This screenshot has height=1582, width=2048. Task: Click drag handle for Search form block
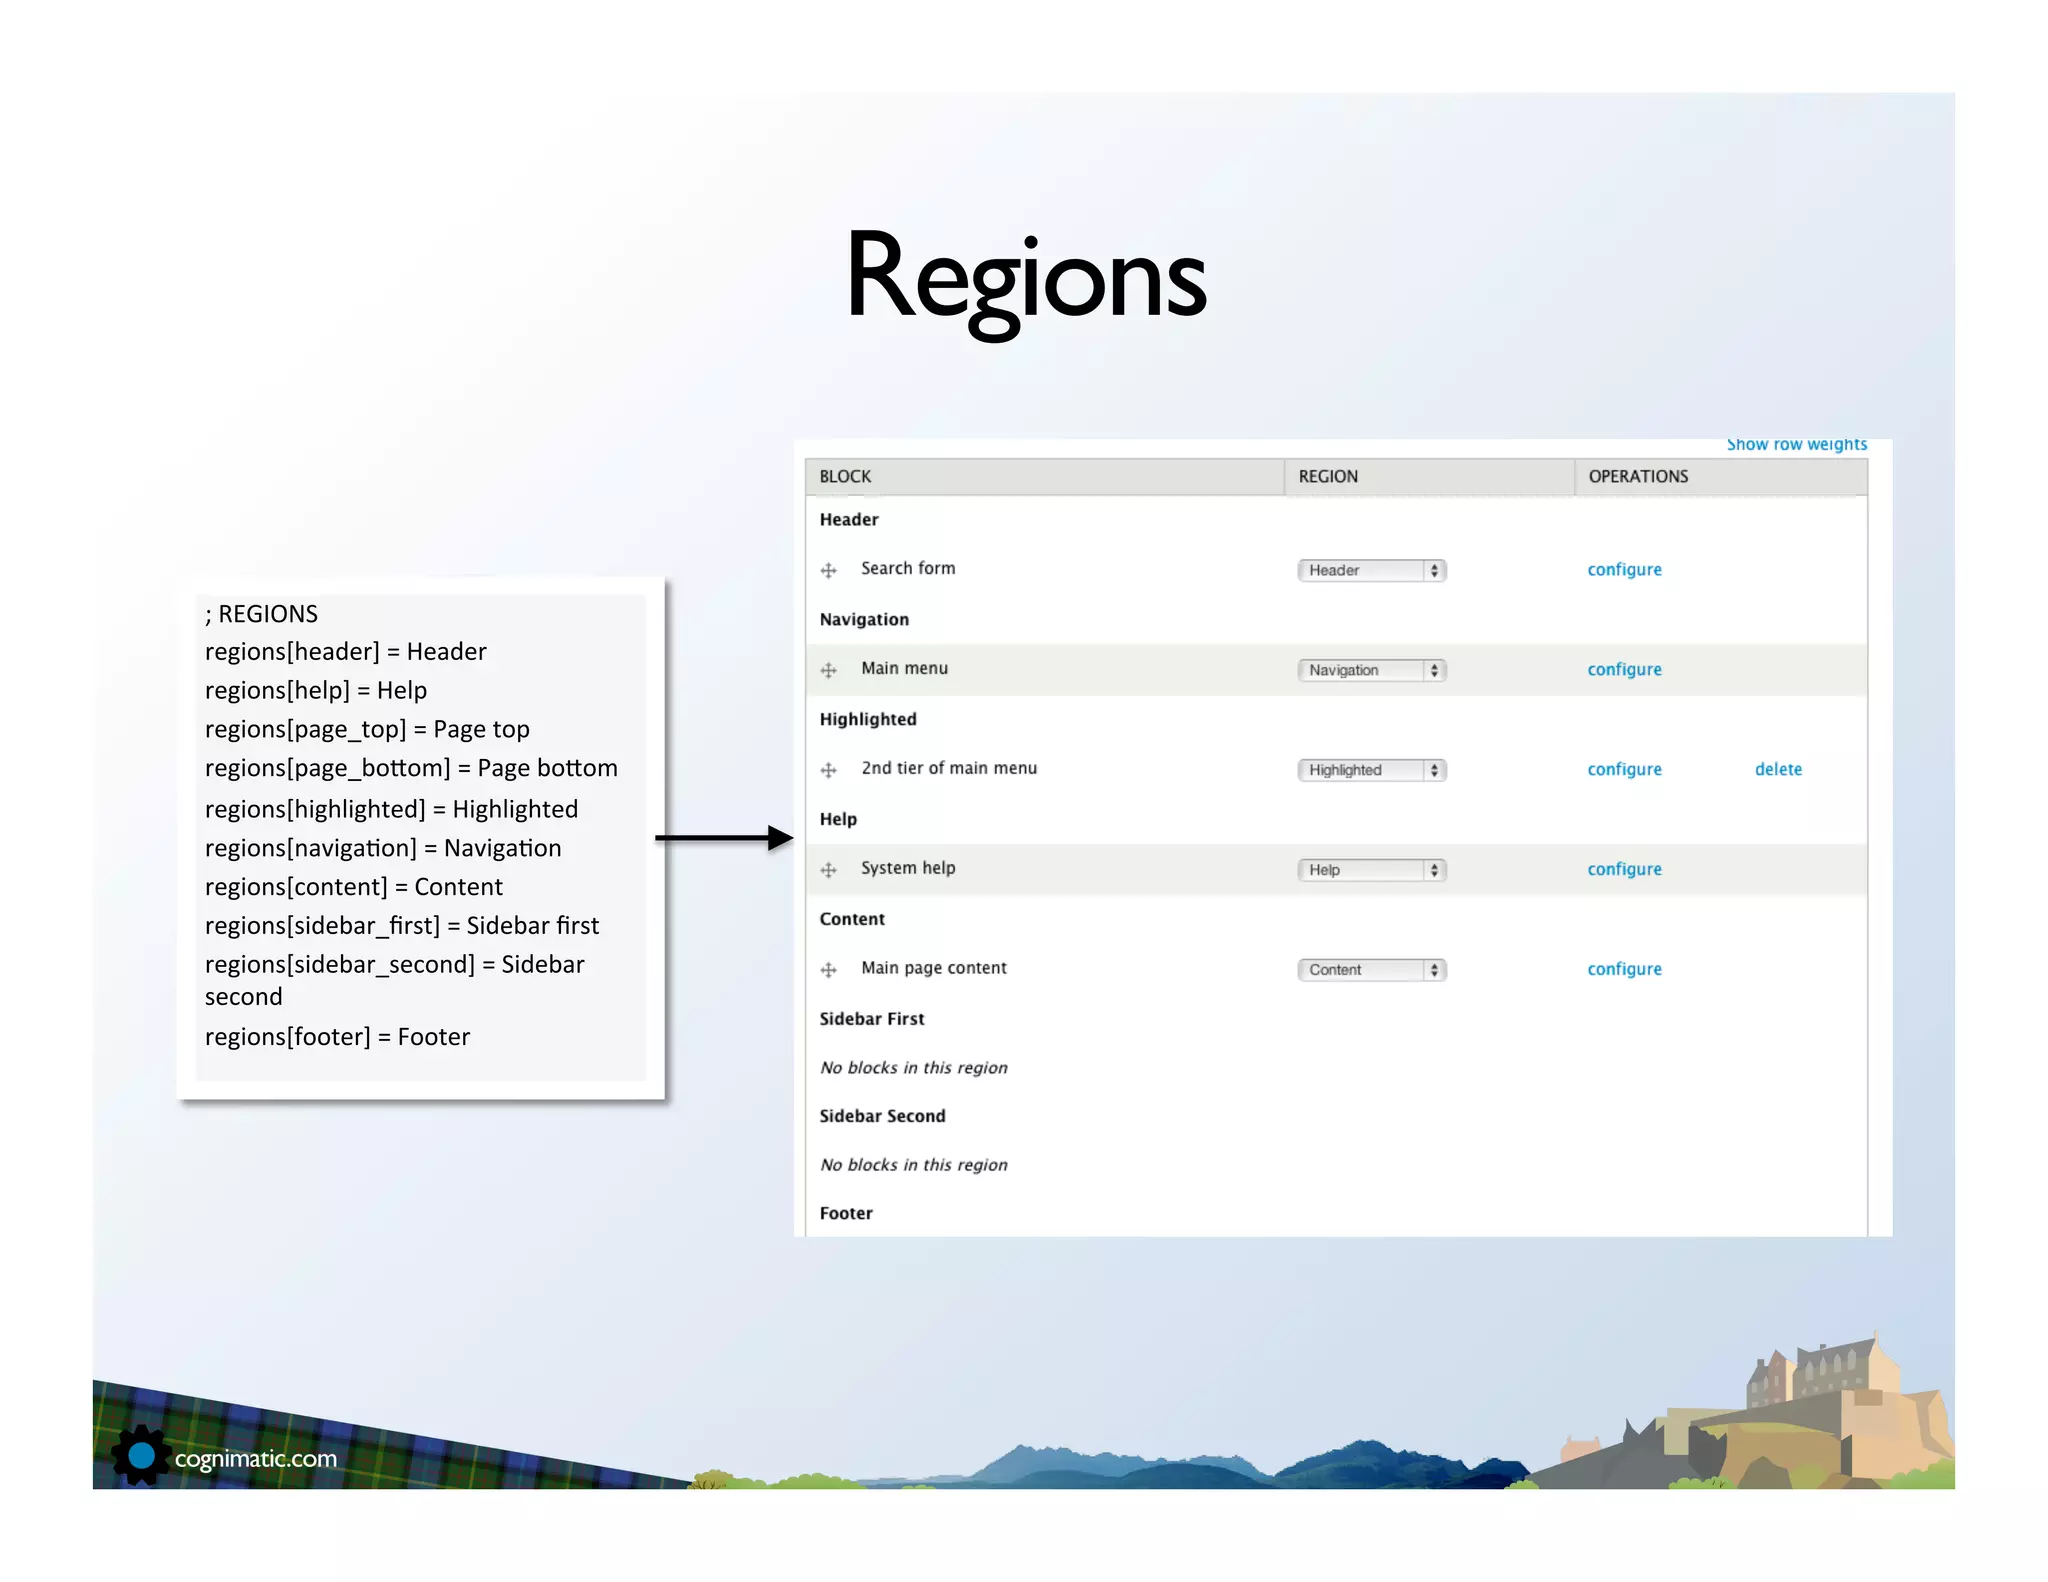point(828,571)
